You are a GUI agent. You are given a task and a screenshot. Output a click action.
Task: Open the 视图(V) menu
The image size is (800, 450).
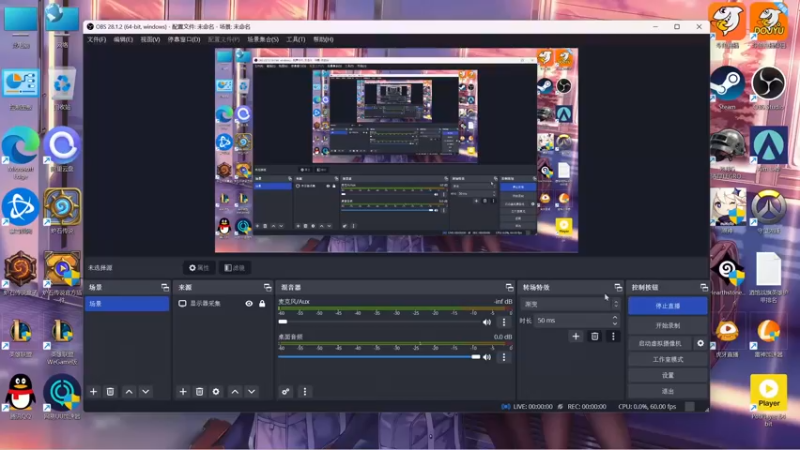point(150,39)
